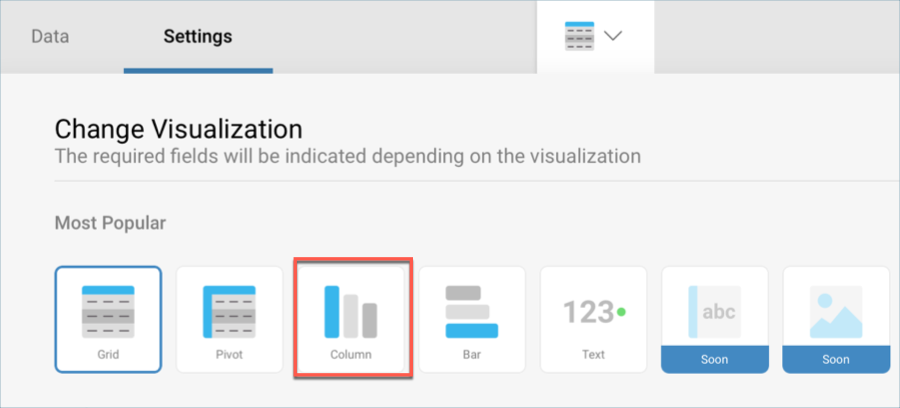Click the "Column" label under the chart
900x408 pixels.
351,354
